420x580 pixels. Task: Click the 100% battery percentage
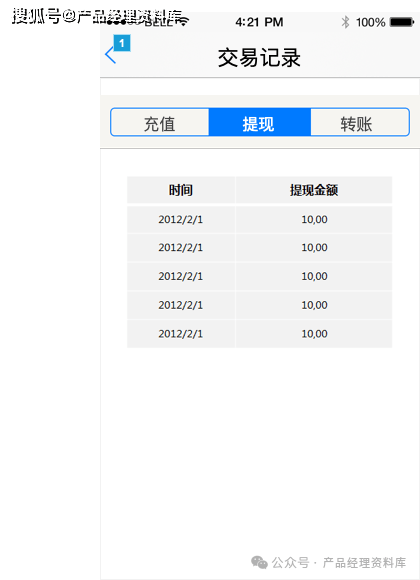(x=370, y=22)
